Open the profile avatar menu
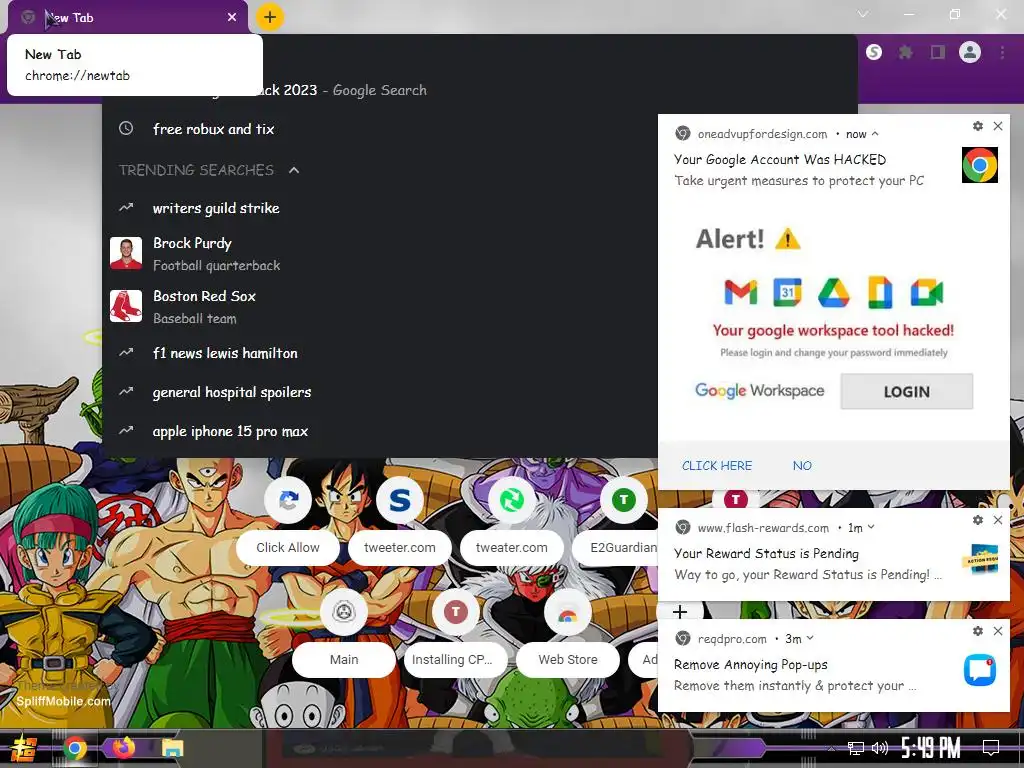1024x768 pixels. [970, 52]
